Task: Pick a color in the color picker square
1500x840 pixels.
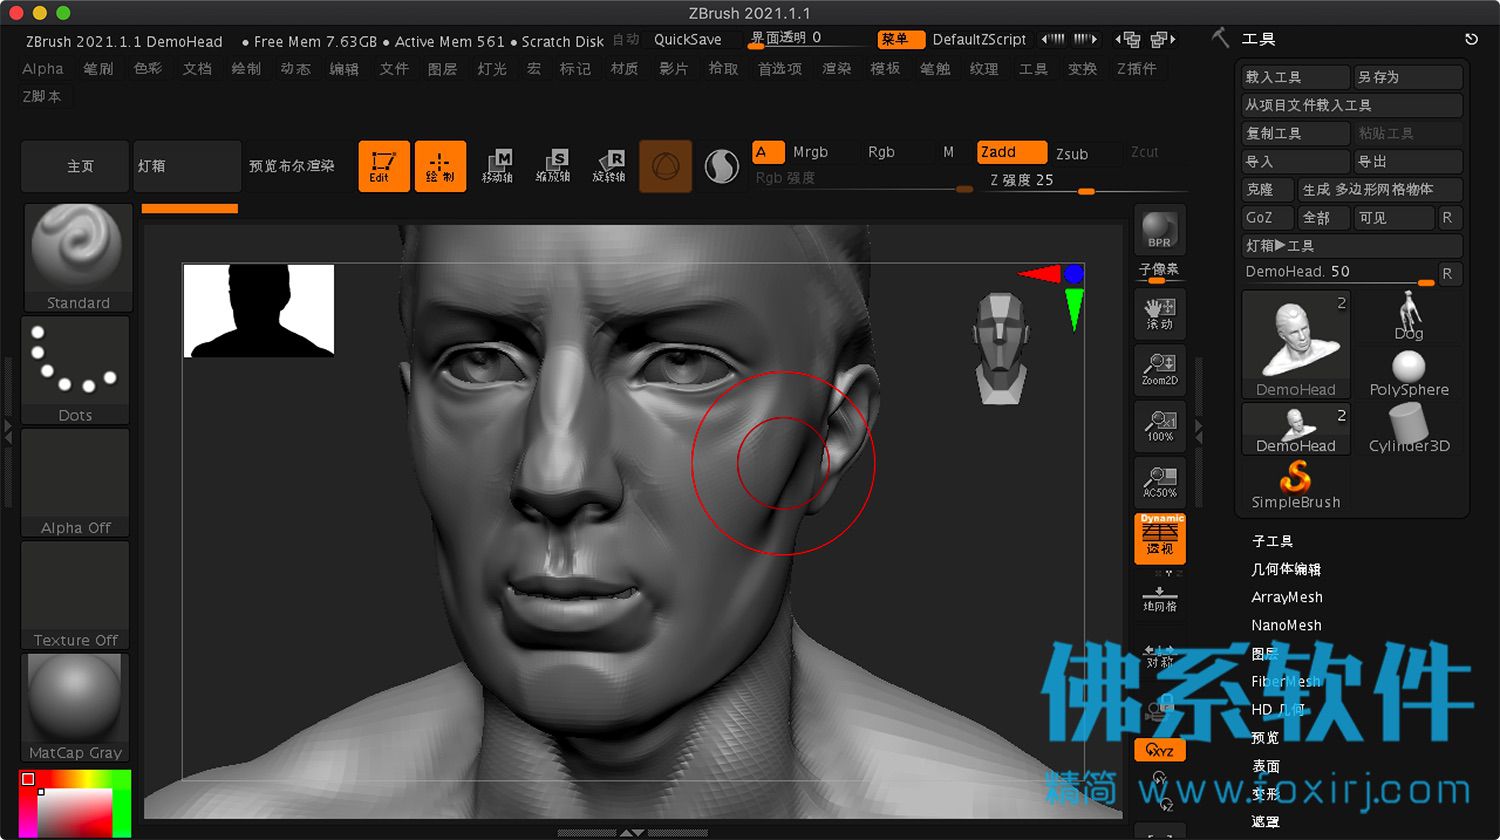Action: (x=75, y=813)
